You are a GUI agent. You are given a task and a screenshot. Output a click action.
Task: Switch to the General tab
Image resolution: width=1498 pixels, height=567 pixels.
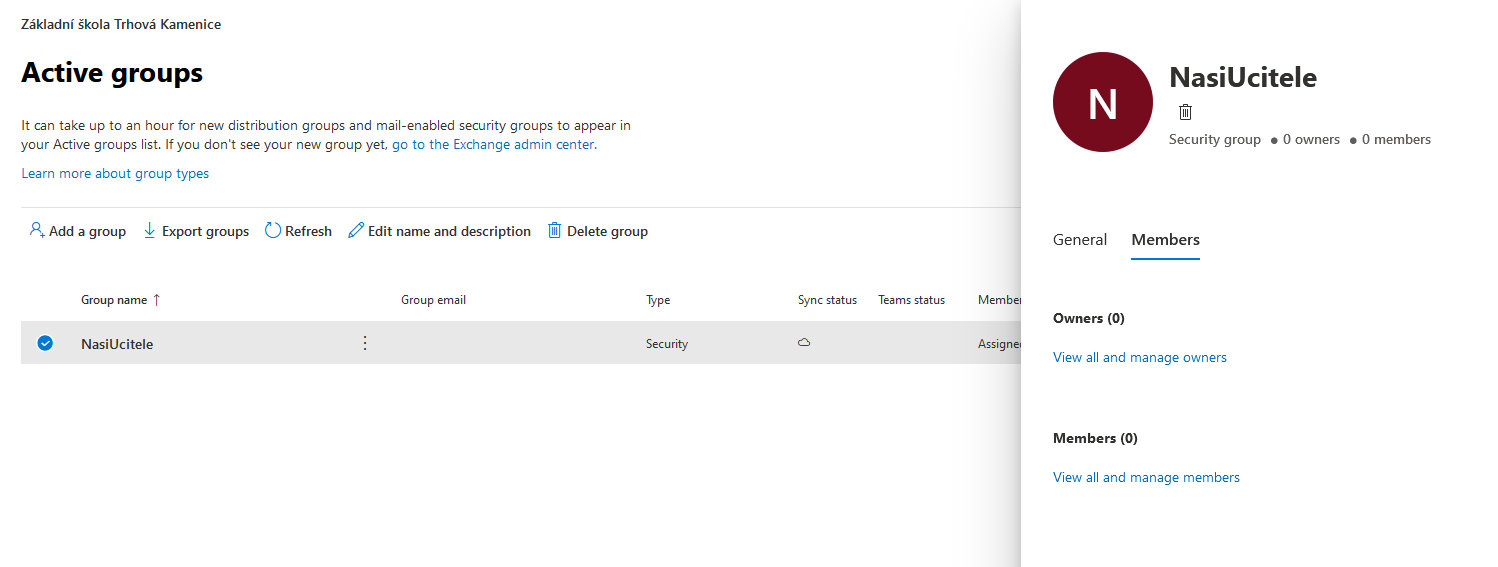[1080, 240]
